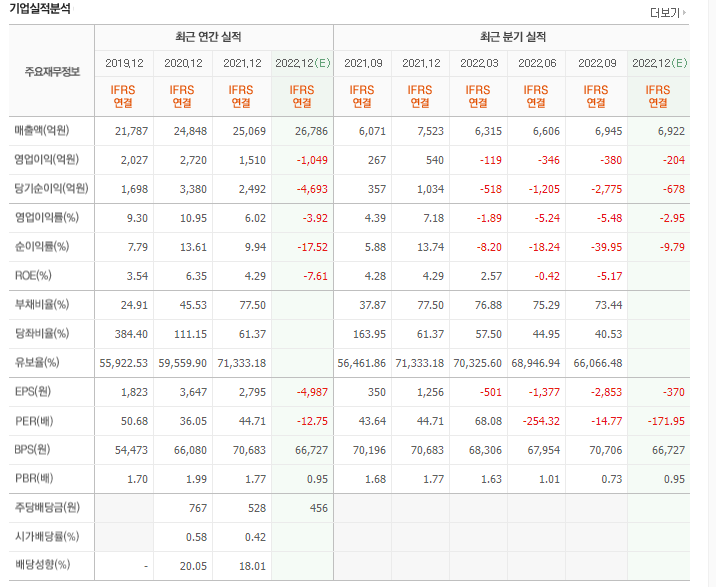This screenshot has width=716, height=587.
Task: Open the 더보기 link
Action: pos(663,13)
